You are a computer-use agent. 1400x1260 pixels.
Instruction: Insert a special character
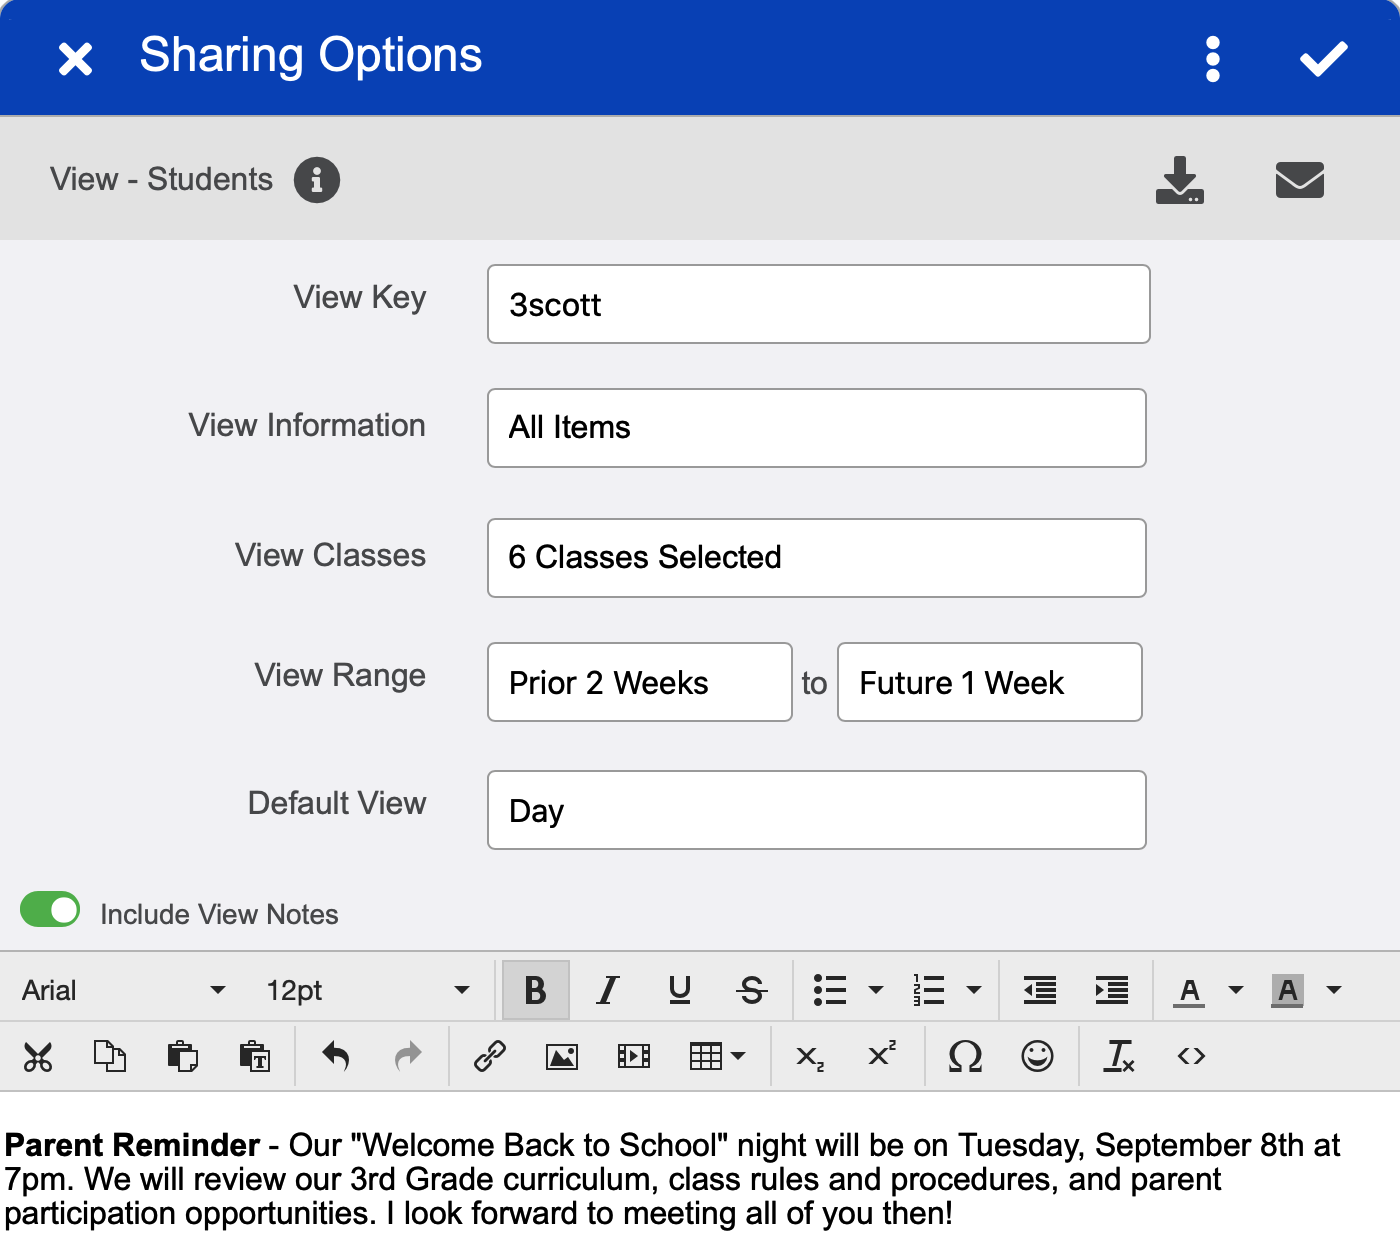click(x=964, y=1056)
